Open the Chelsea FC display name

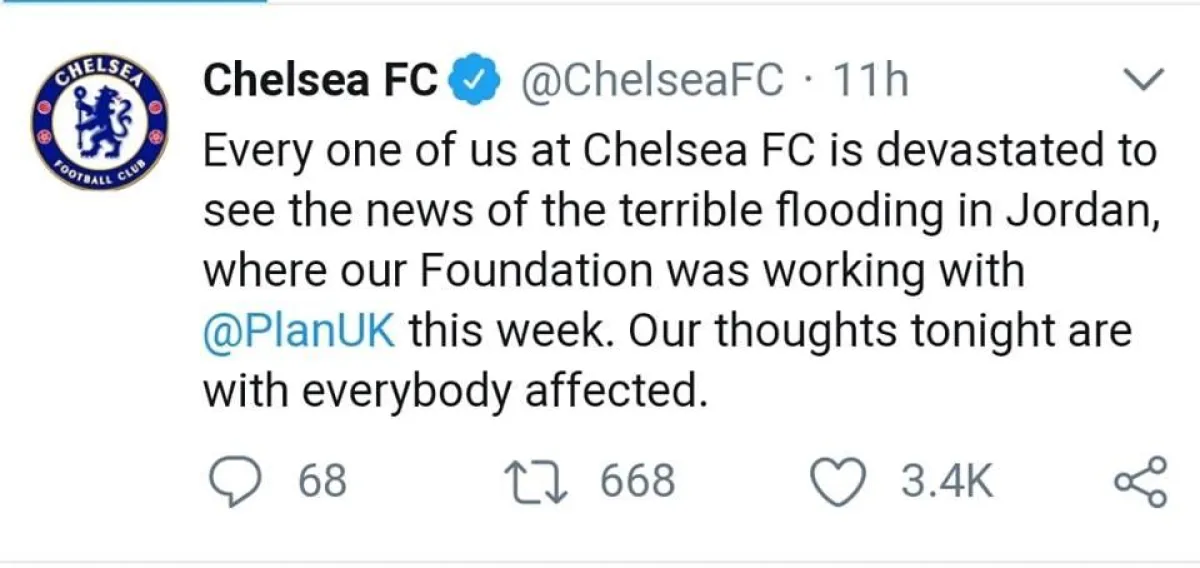[x=320, y=81]
